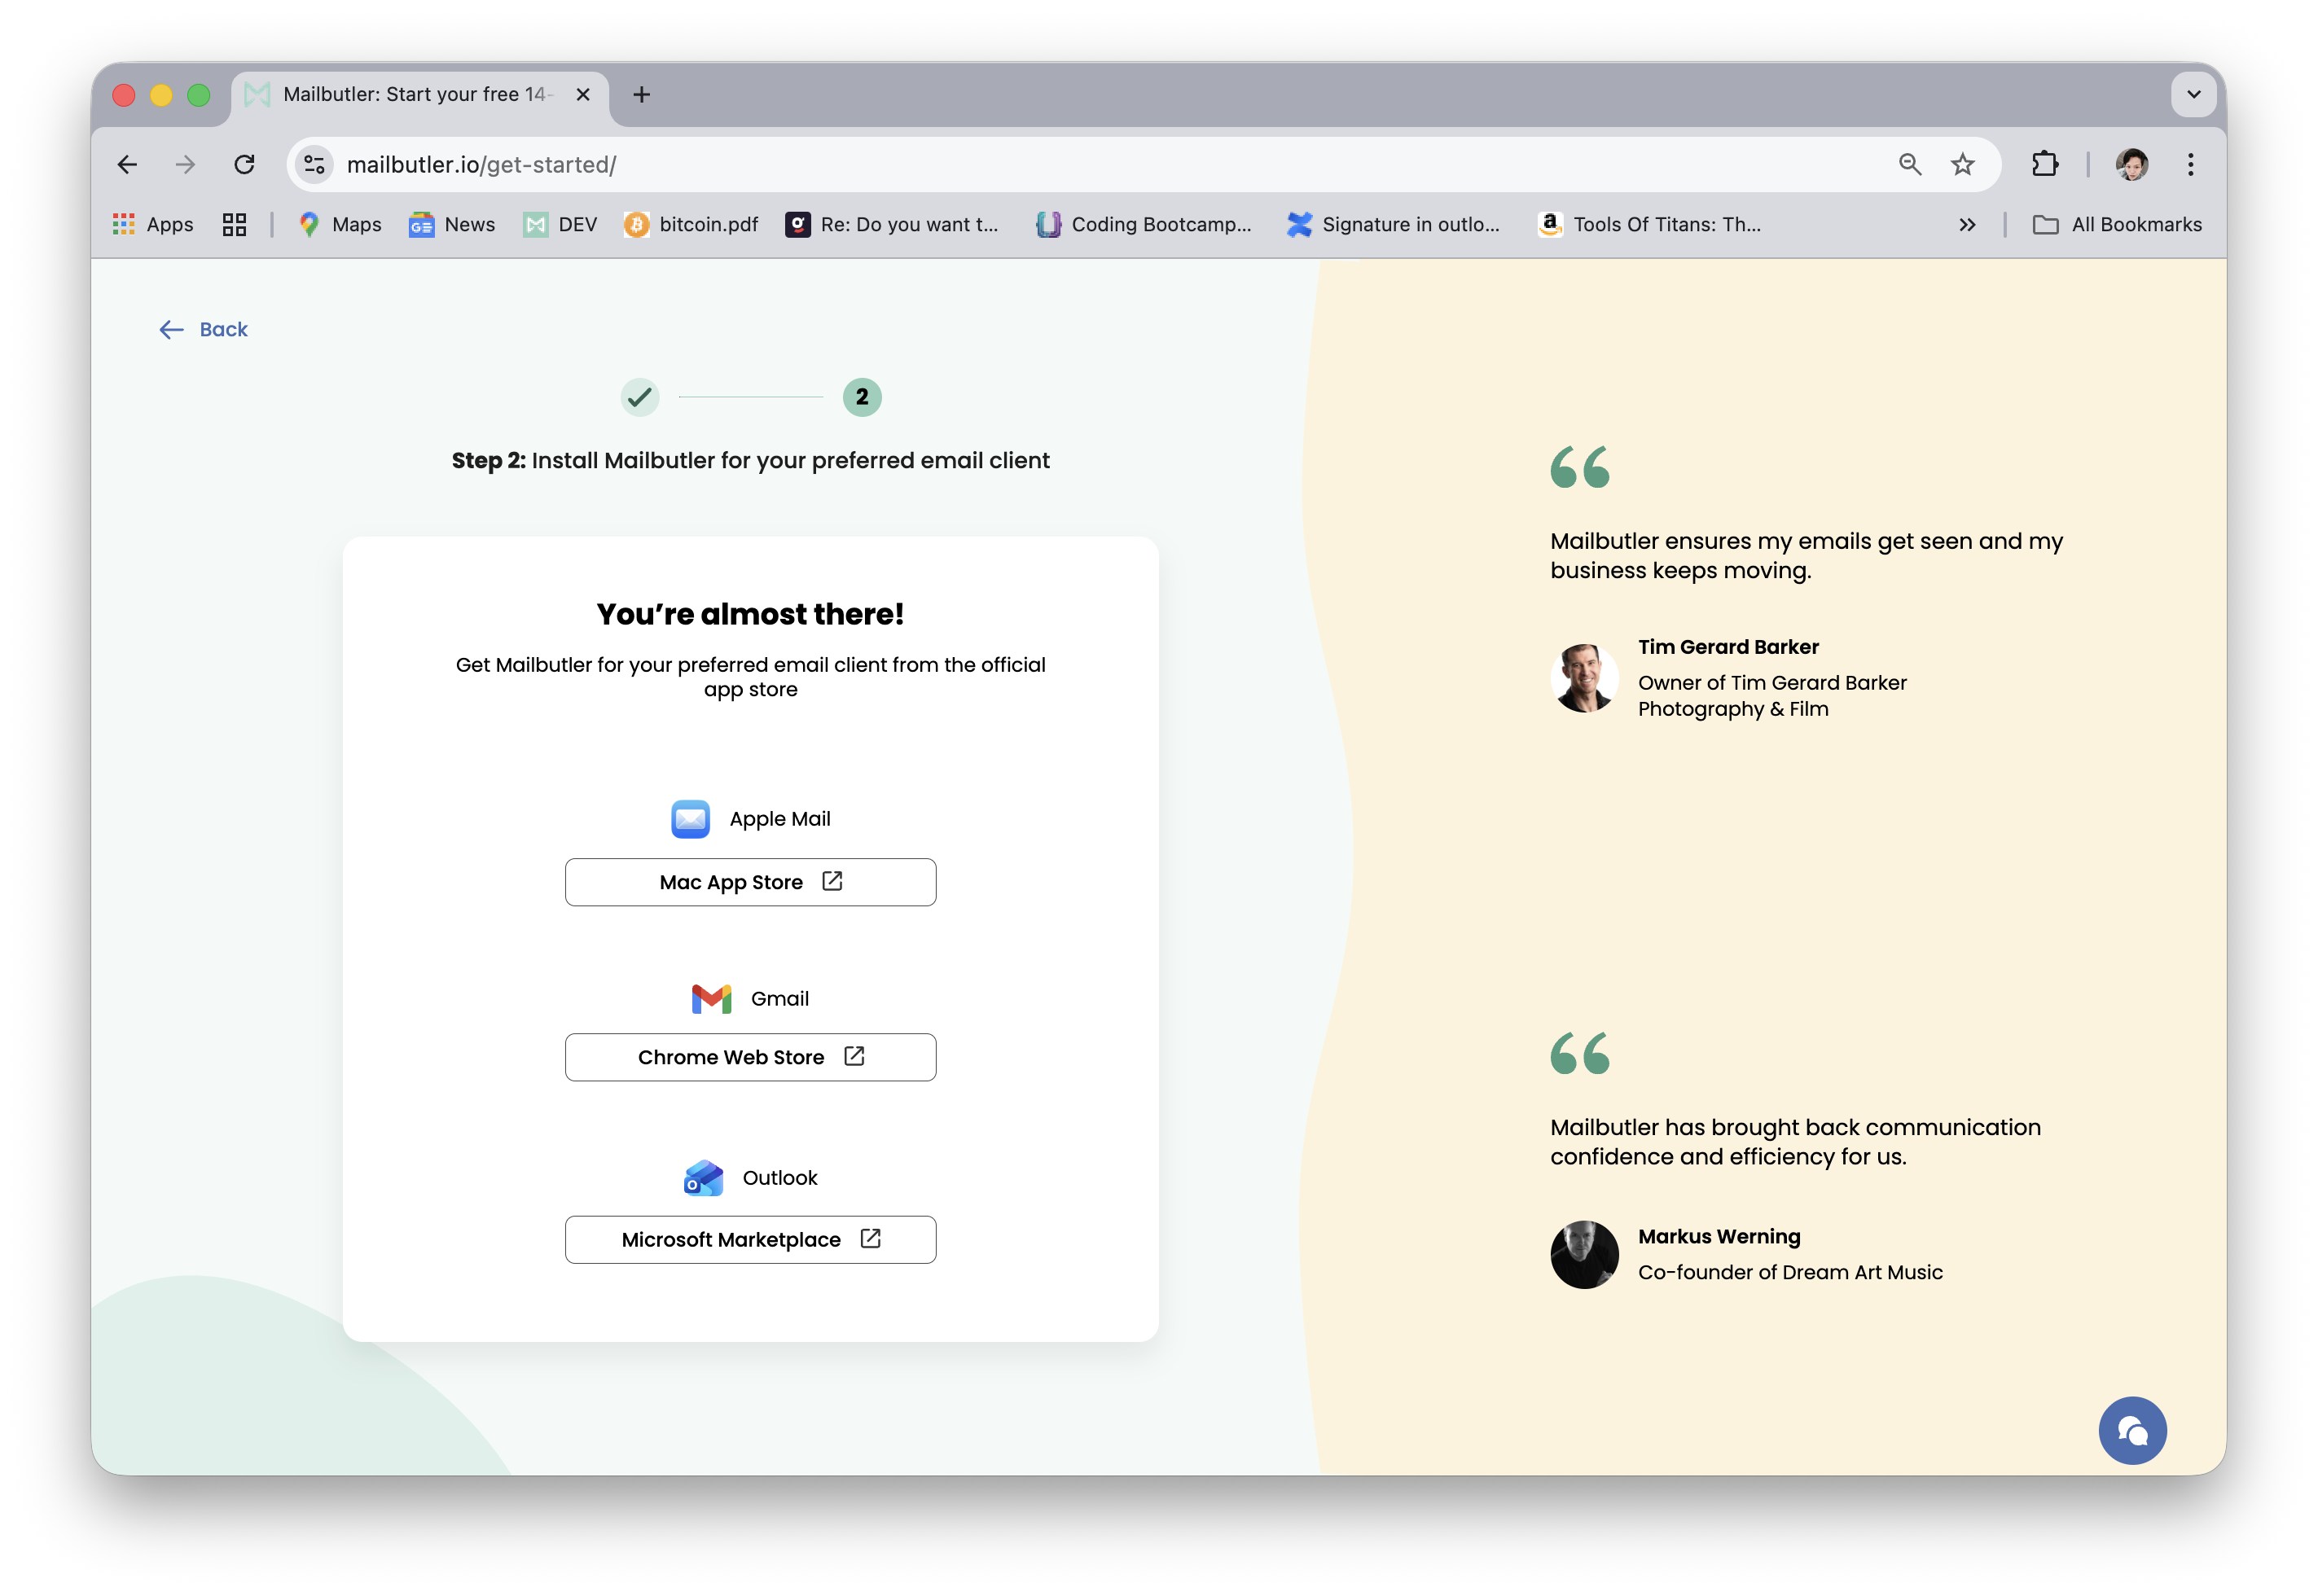Click the Back link on the page
Image resolution: width=2318 pixels, height=1596 pixels.
[203, 329]
